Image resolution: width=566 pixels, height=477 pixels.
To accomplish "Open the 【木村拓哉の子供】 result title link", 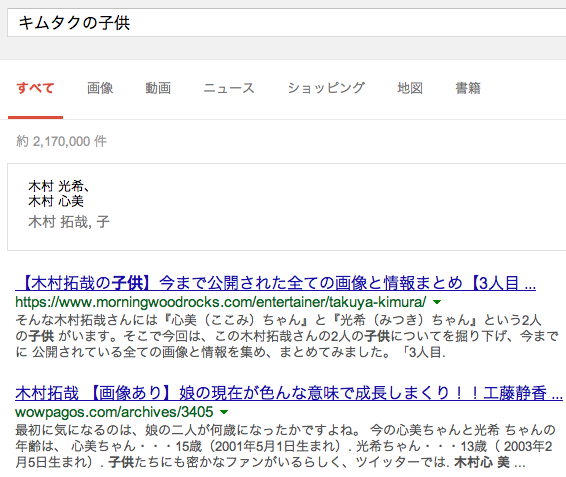I will point(275,283).
